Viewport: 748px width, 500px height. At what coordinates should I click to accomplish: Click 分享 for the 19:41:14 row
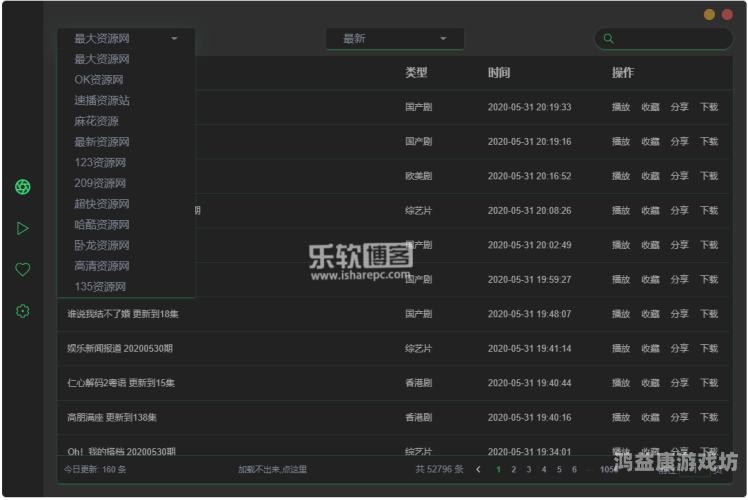[x=679, y=348]
